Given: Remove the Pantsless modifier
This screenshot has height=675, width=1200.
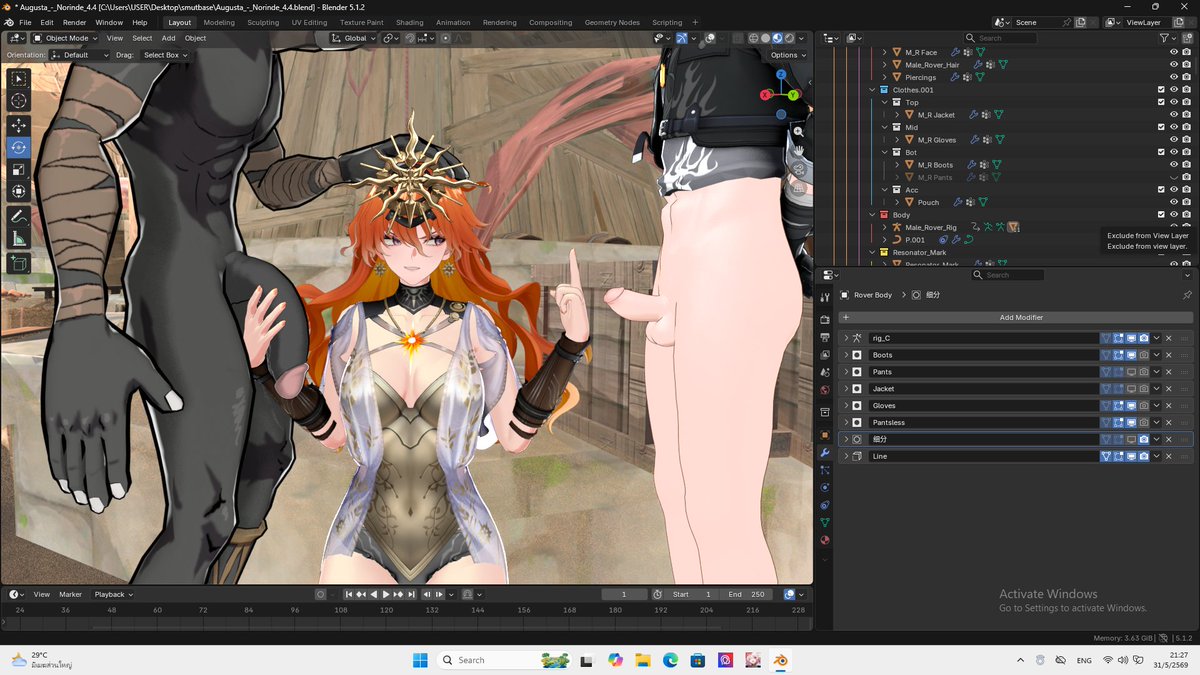Looking at the screenshot, I should pyautogui.click(x=1168, y=422).
